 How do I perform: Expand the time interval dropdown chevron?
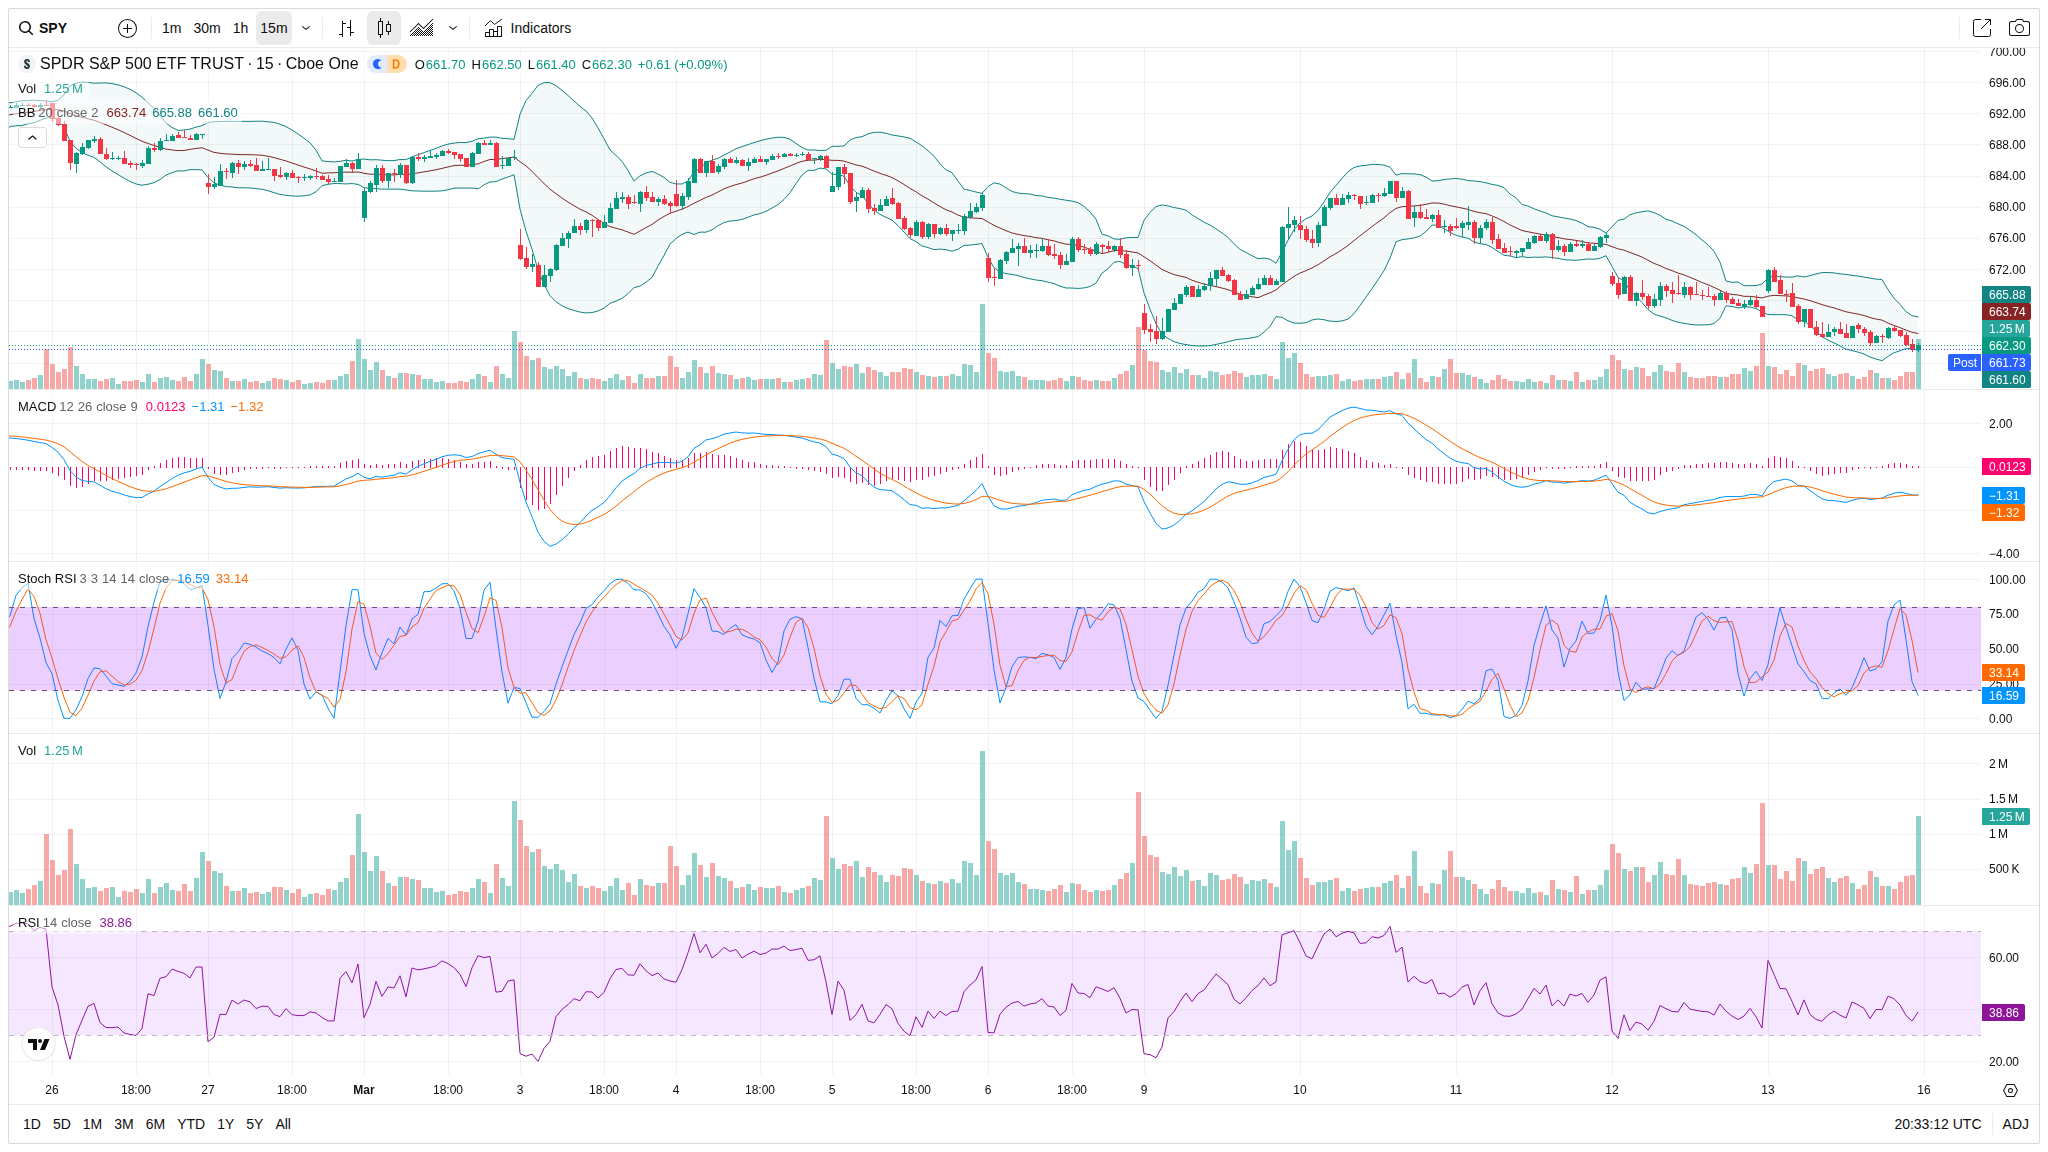point(306,28)
